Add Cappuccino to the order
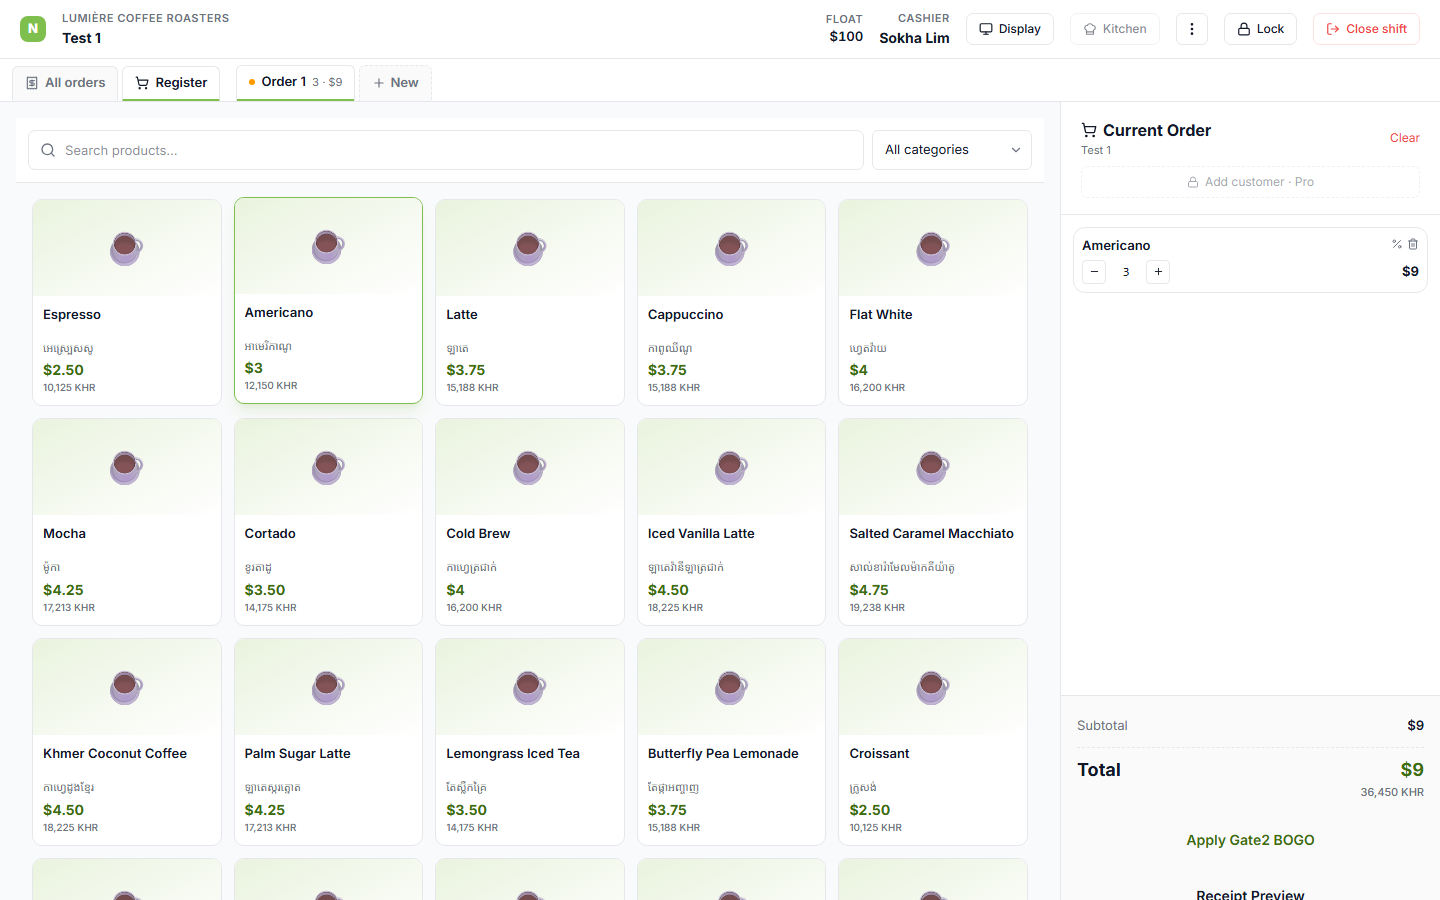The height and width of the screenshot is (900, 1440). pyautogui.click(x=731, y=302)
